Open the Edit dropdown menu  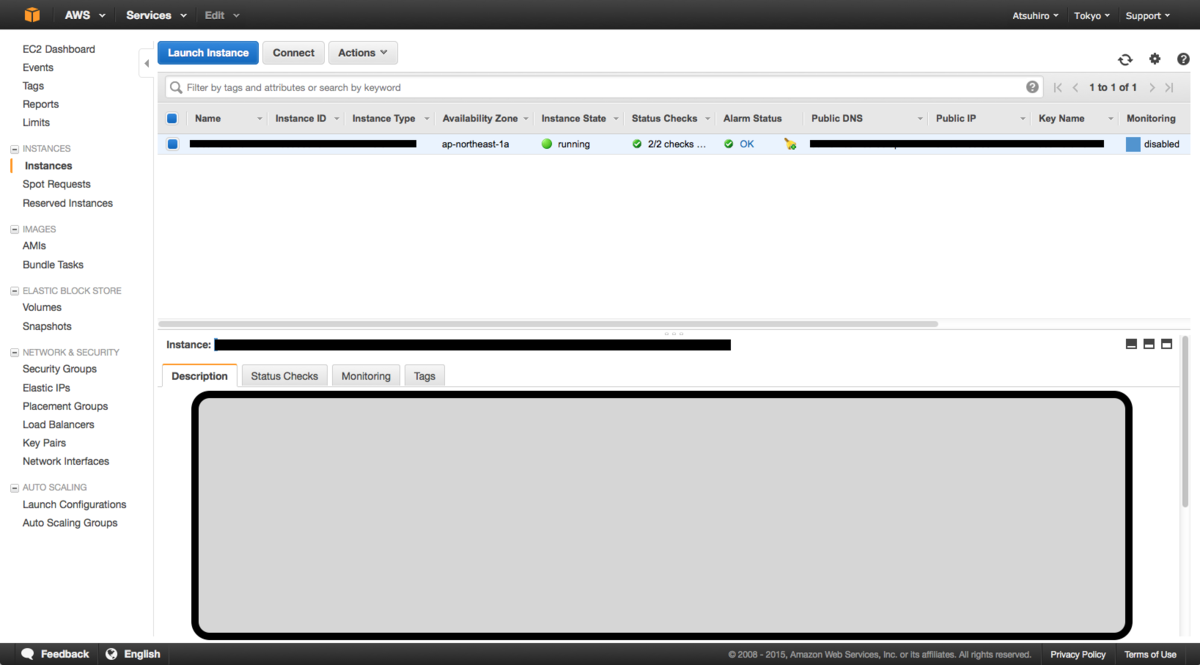pos(222,15)
